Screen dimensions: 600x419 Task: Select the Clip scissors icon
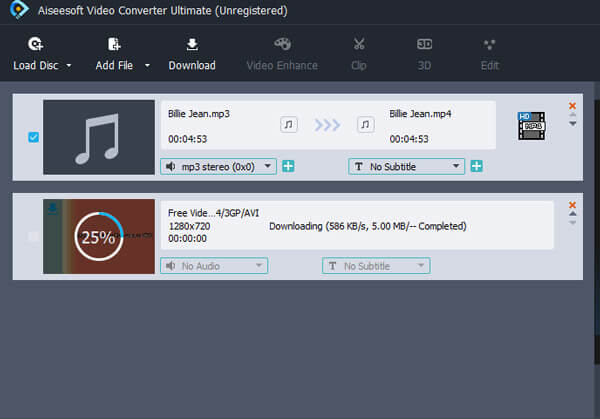click(359, 44)
